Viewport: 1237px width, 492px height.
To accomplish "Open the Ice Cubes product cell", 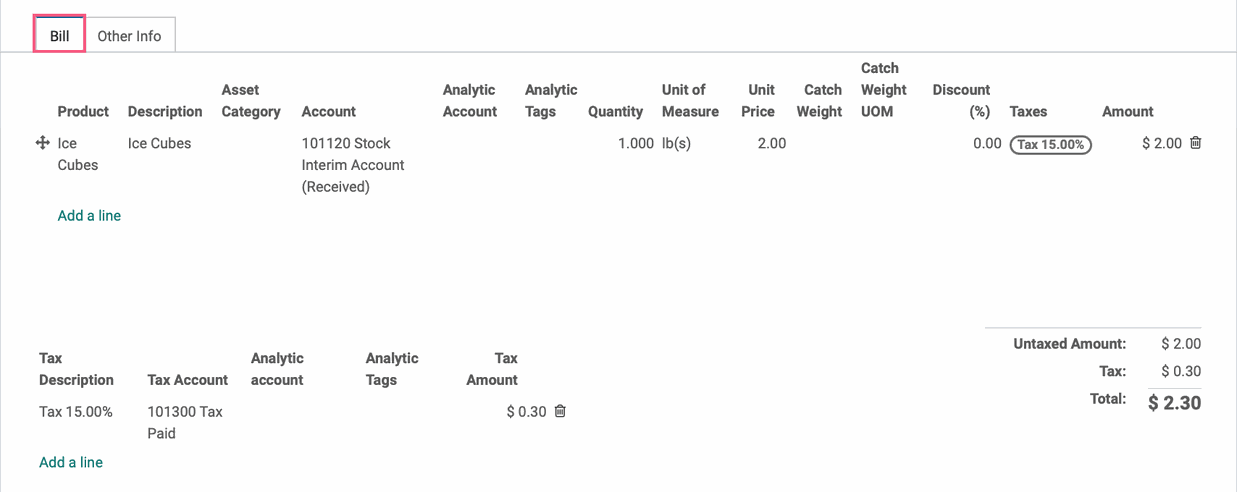I will pyautogui.click(x=78, y=154).
